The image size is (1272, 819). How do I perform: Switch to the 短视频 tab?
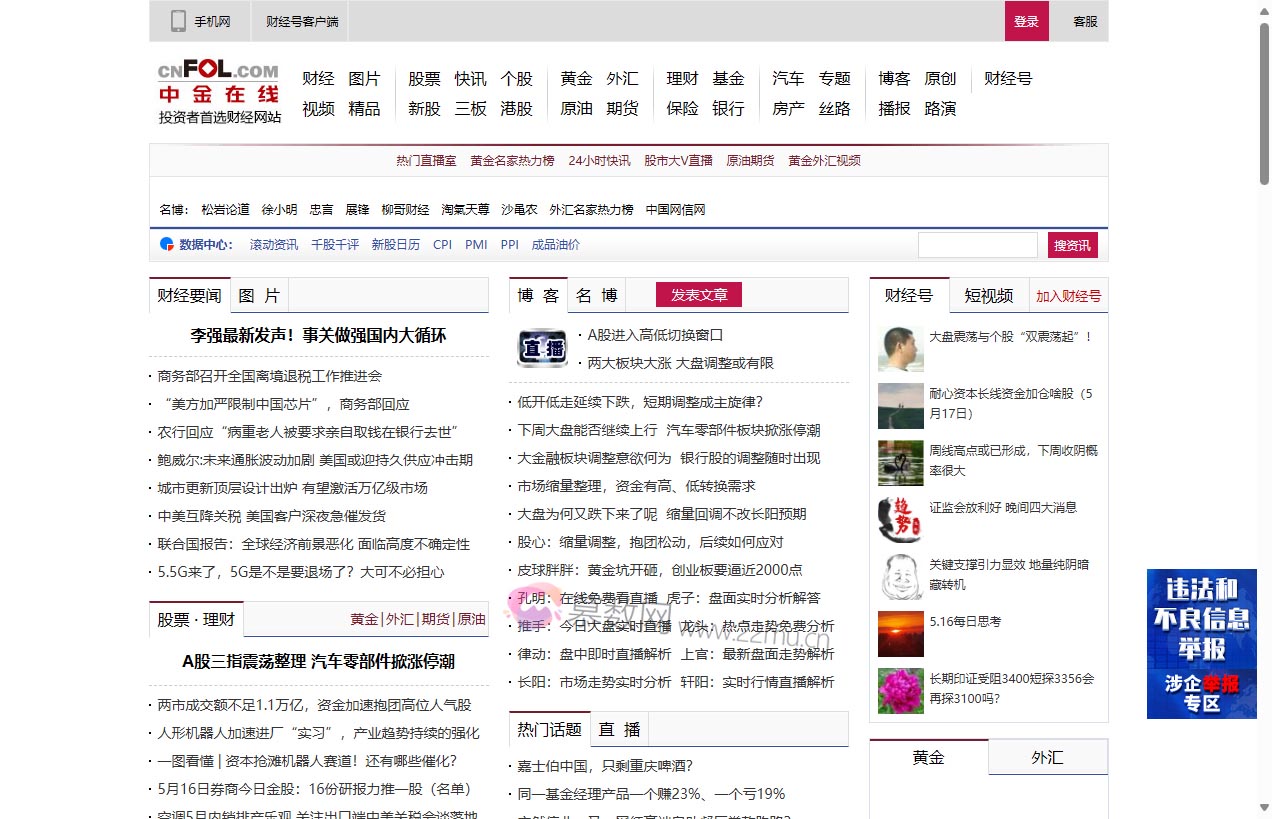[988, 296]
